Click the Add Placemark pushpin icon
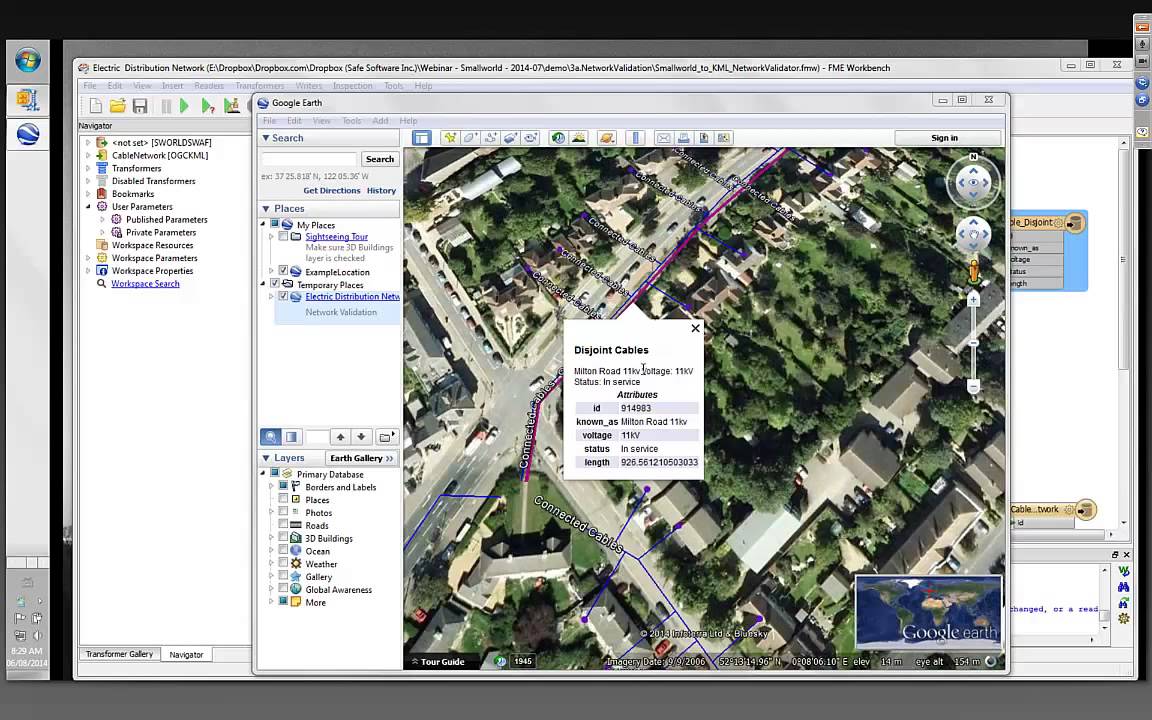The image size is (1152, 720). [450, 138]
